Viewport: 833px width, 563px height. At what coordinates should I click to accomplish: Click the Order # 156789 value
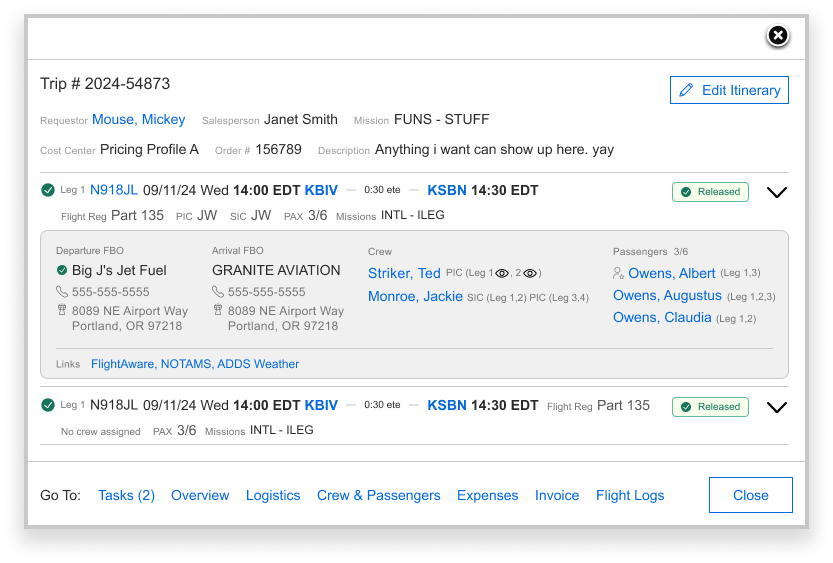point(278,149)
